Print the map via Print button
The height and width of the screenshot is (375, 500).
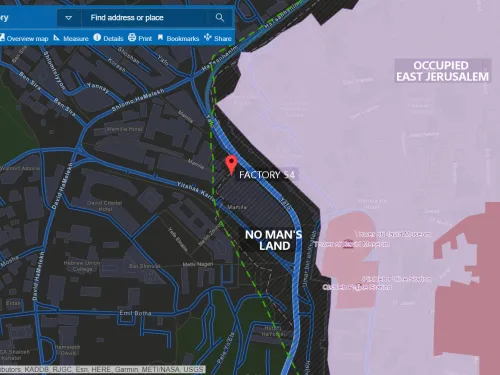pyautogui.click(x=140, y=38)
